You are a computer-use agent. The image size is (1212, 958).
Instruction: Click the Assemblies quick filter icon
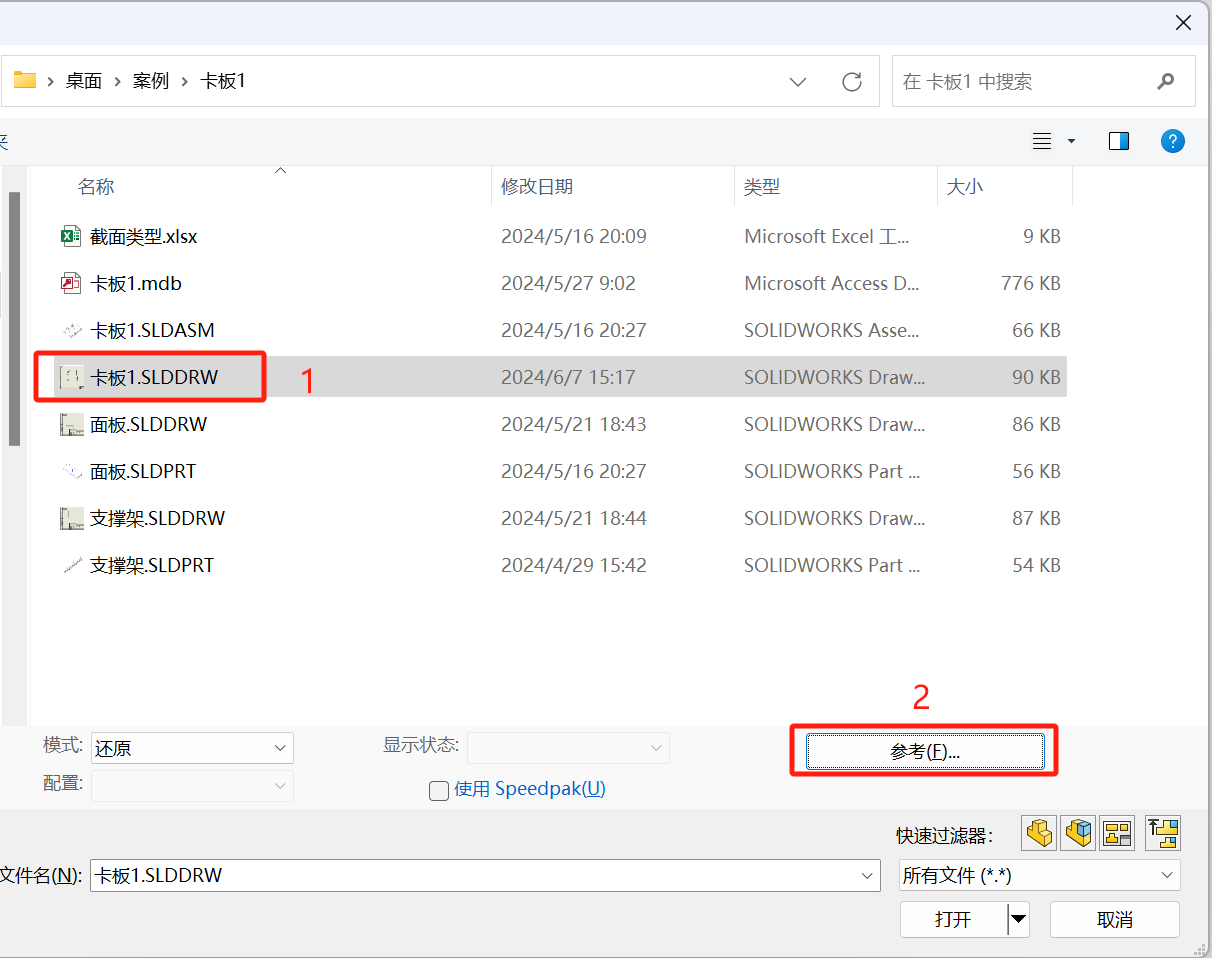(1079, 832)
